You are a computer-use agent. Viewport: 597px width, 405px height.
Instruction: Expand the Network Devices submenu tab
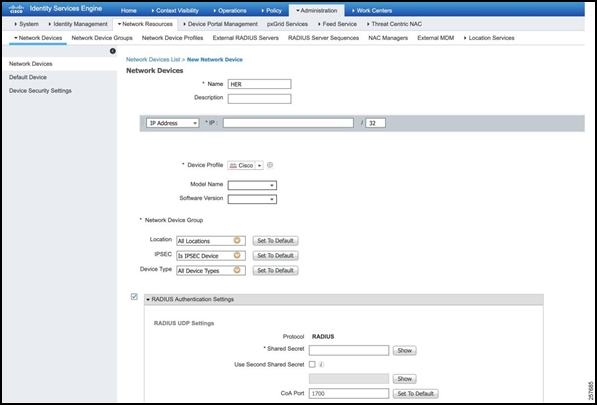click(38, 38)
